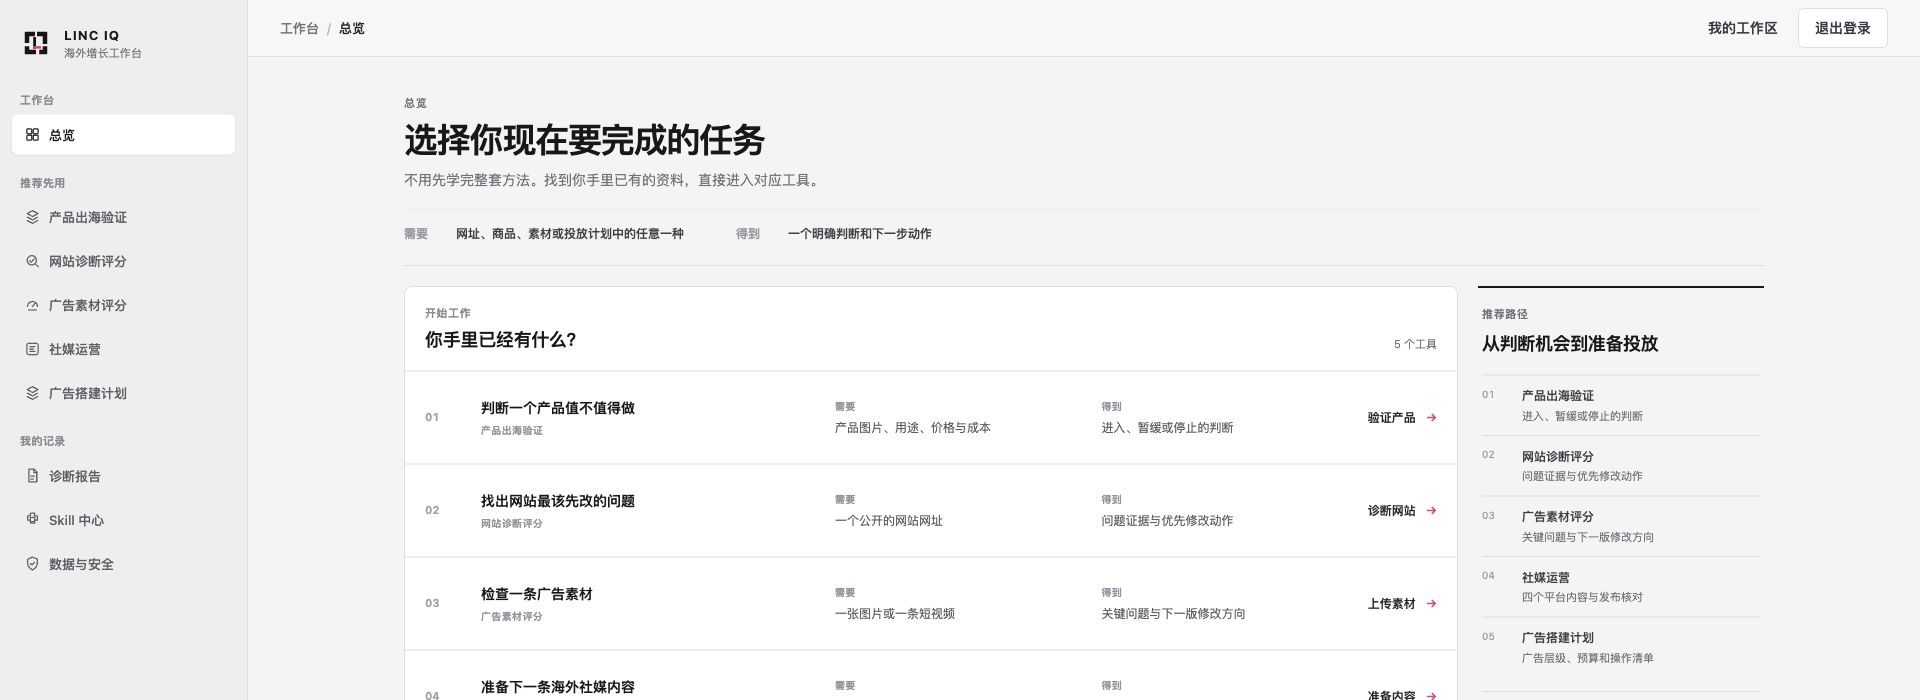Viewport: 1920px width, 700px height.
Task: Open step 02 网站诊断评分 in 推荐路径
Action: click(x=1620, y=466)
